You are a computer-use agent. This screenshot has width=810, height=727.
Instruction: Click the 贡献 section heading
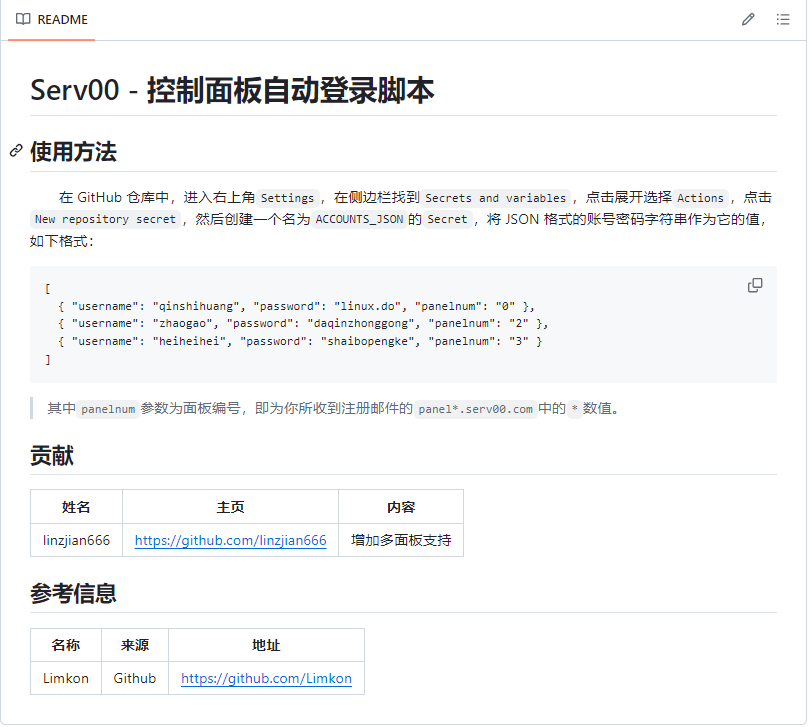pos(52,457)
